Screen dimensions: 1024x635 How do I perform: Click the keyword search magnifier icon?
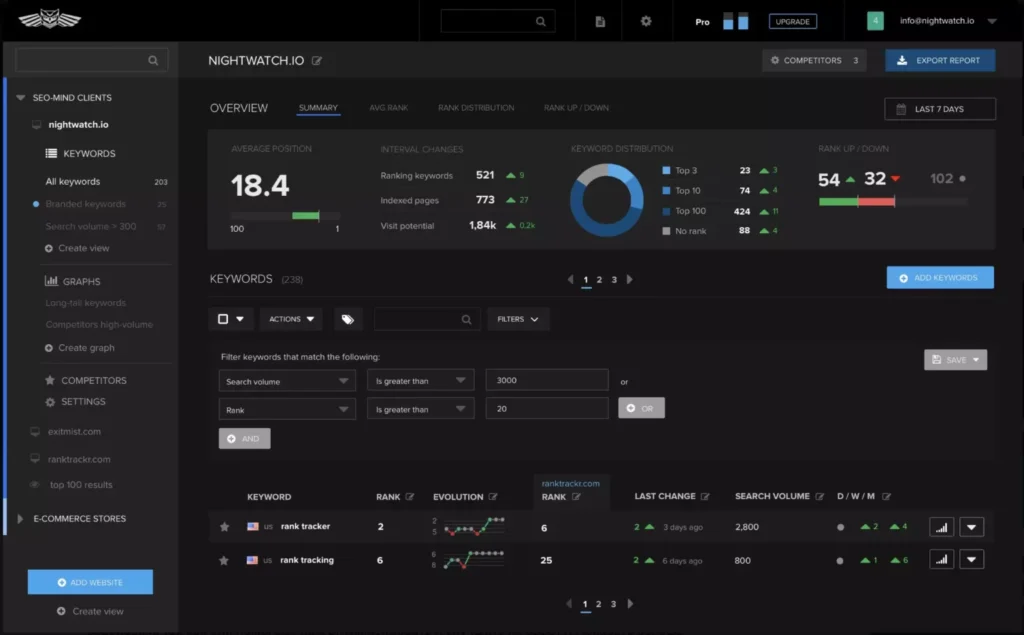point(466,319)
